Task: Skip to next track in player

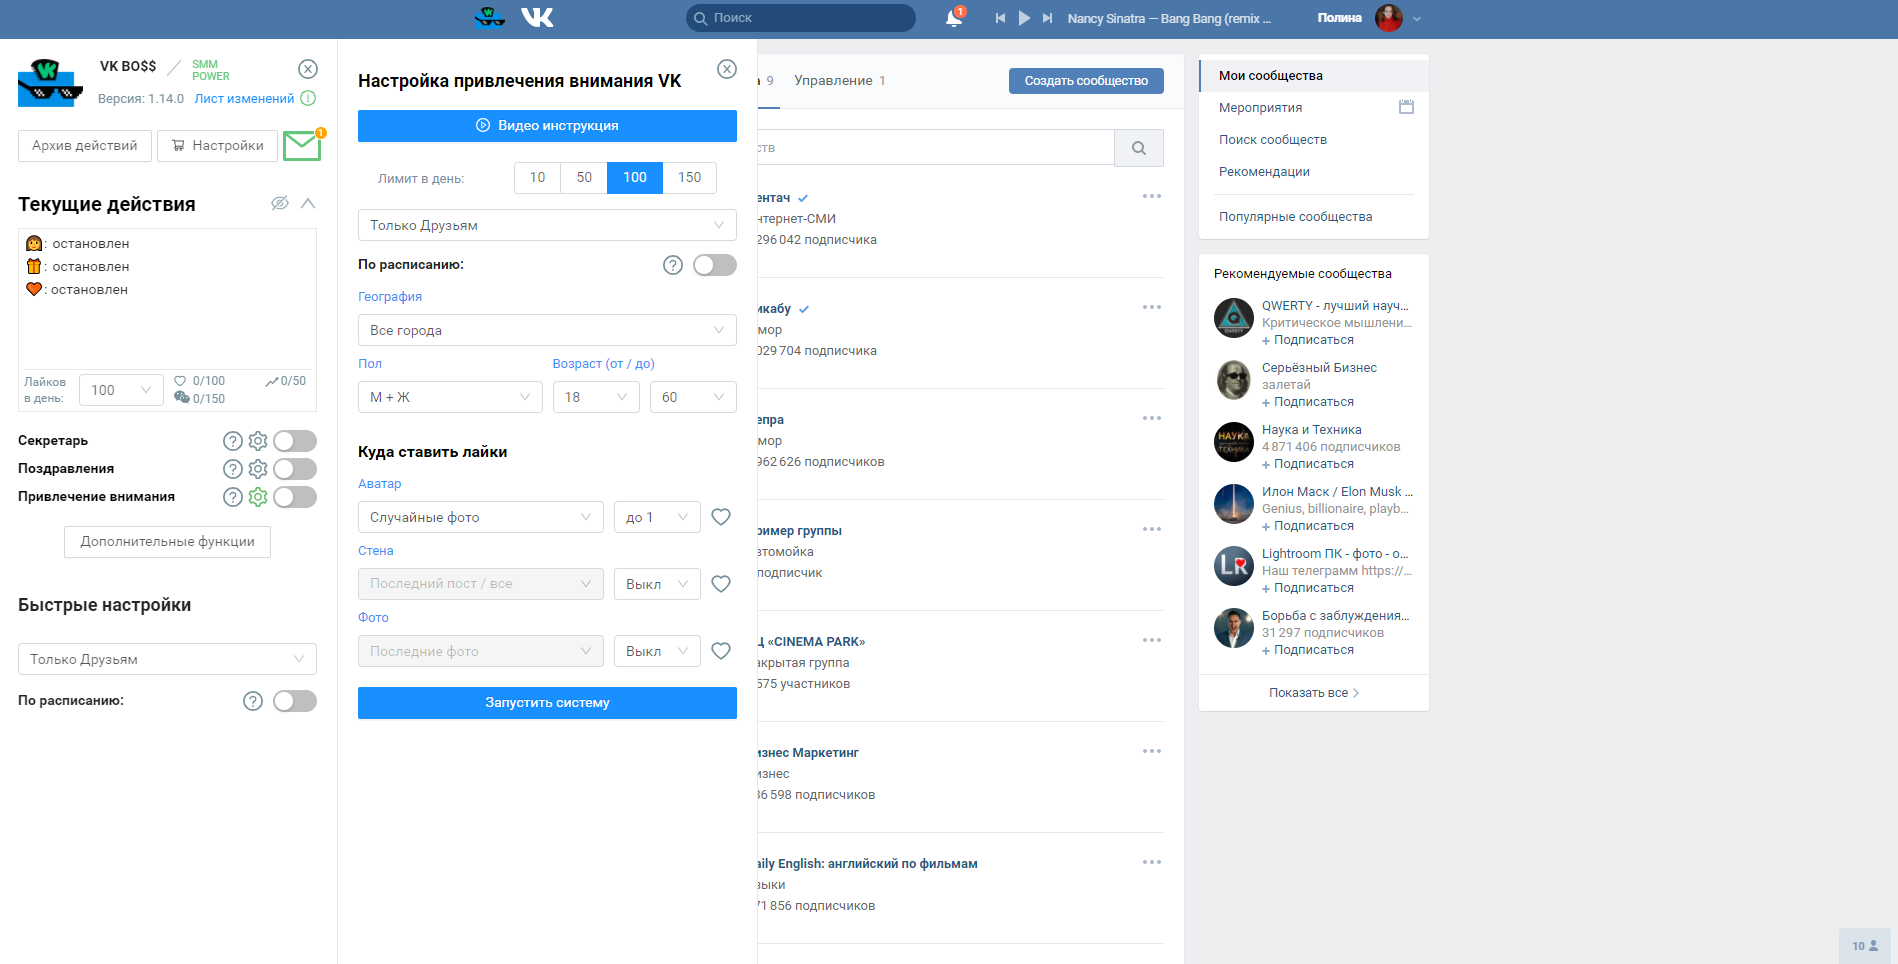Action: click(x=1047, y=18)
